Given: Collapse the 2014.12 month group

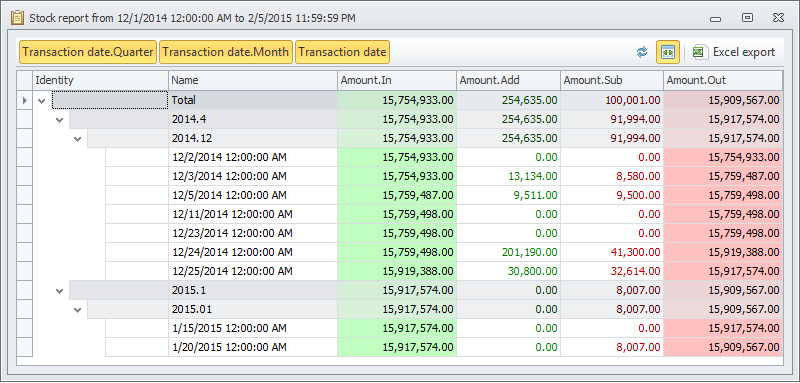Looking at the screenshot, I should [78, 139].
